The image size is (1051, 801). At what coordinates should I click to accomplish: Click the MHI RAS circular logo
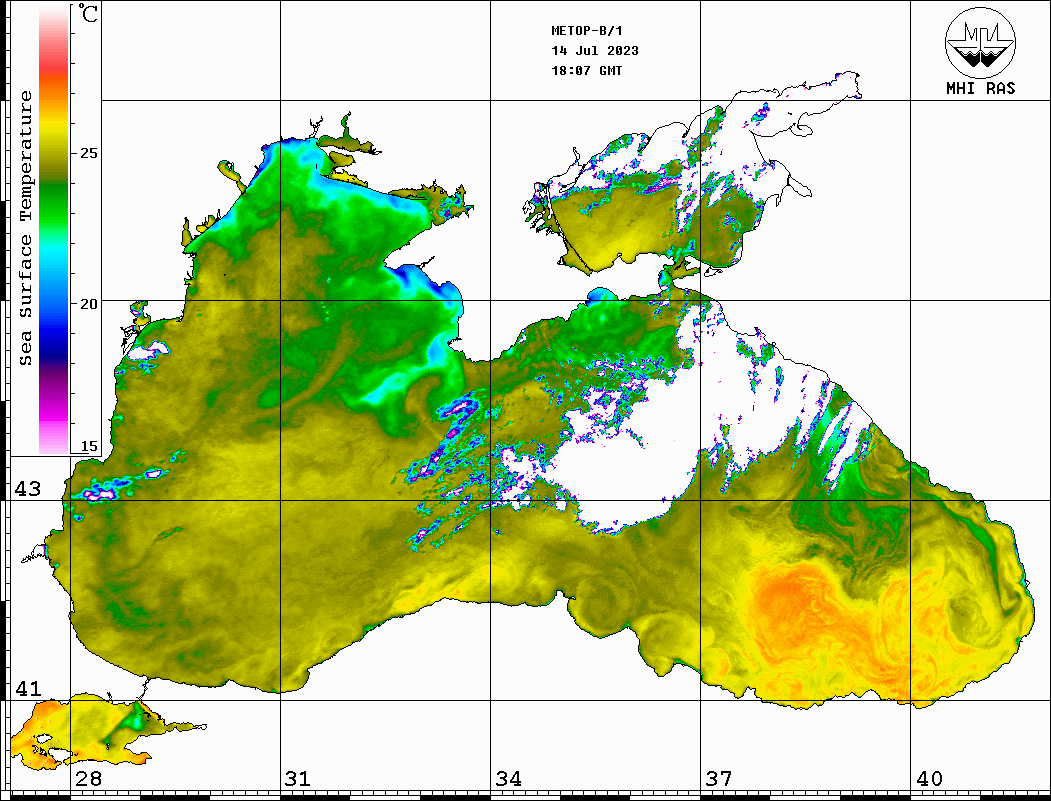980,42
